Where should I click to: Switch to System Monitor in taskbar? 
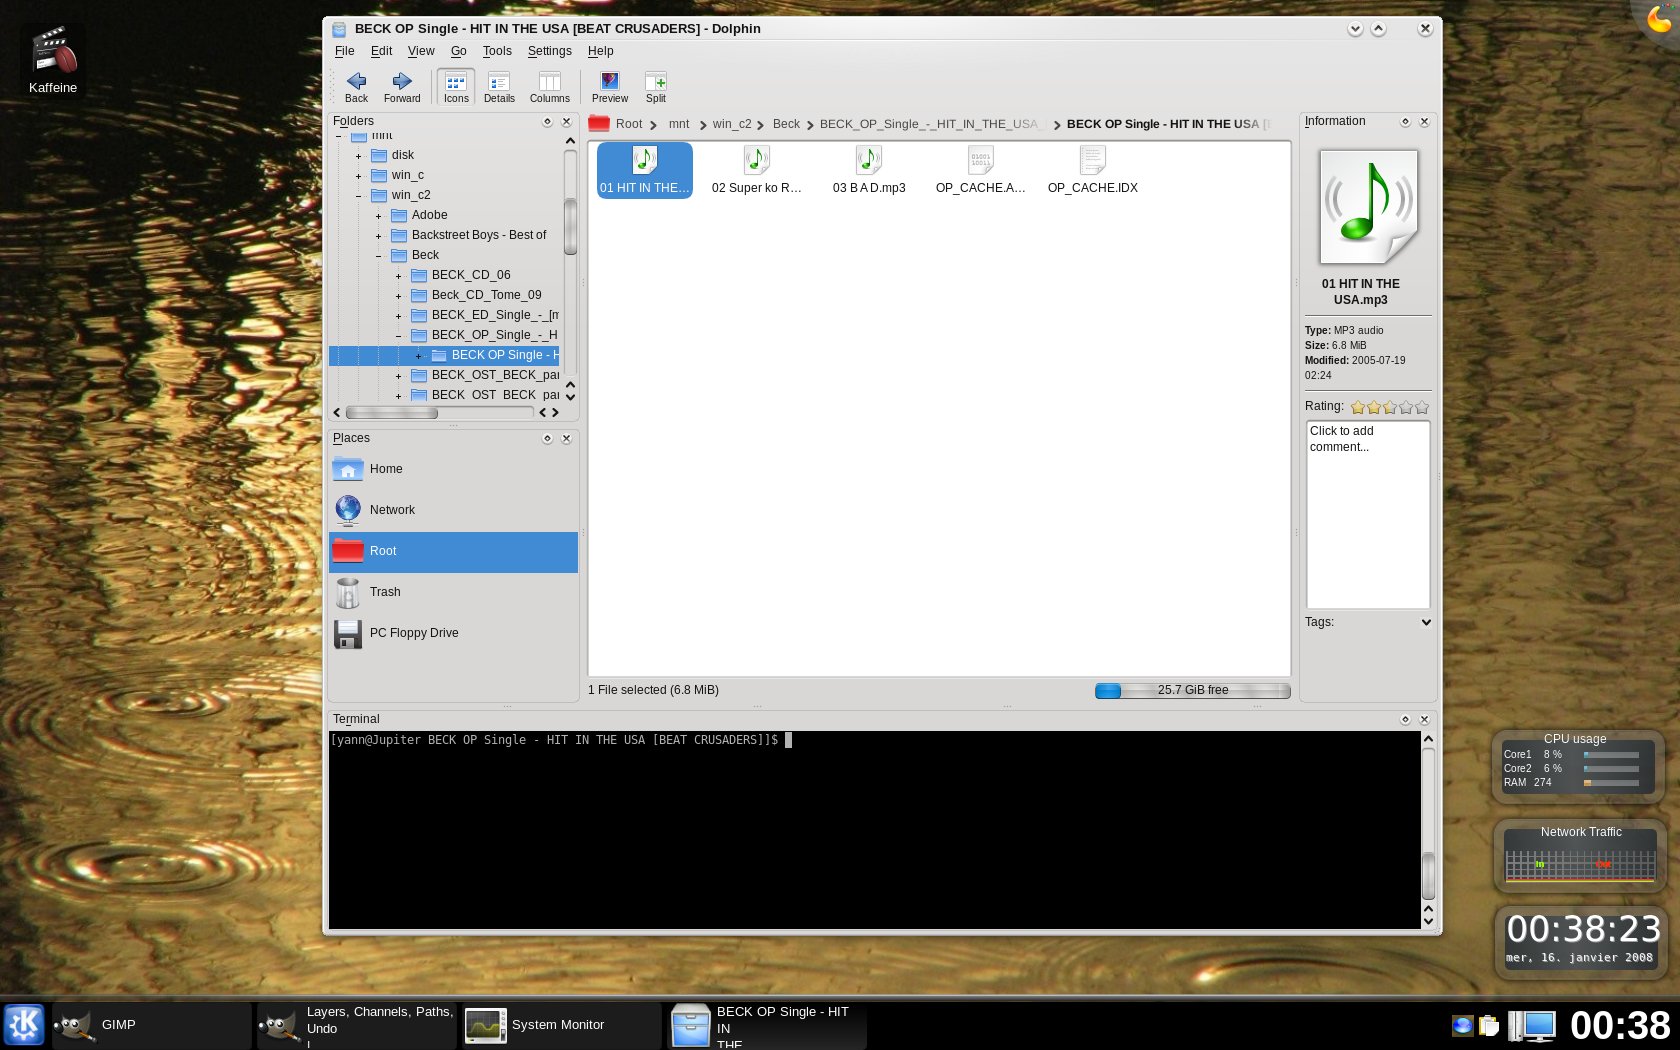click(557, 1025)
